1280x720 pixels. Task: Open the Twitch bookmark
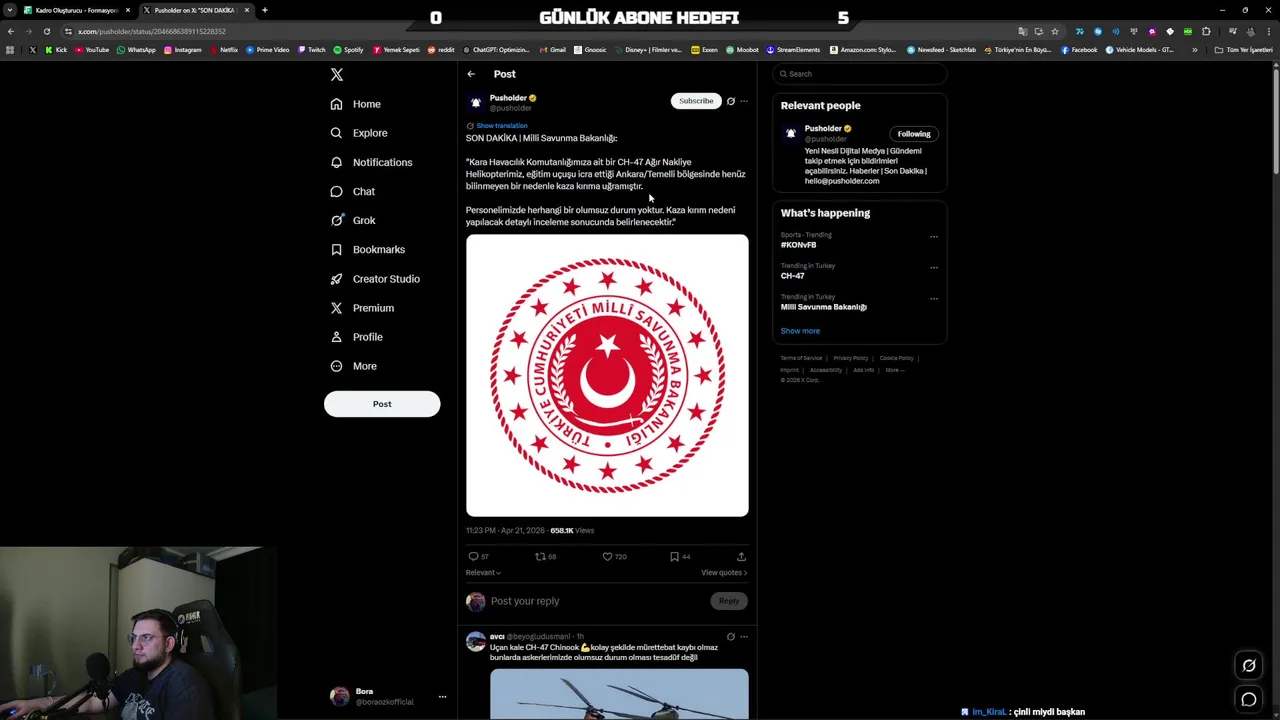311,50
